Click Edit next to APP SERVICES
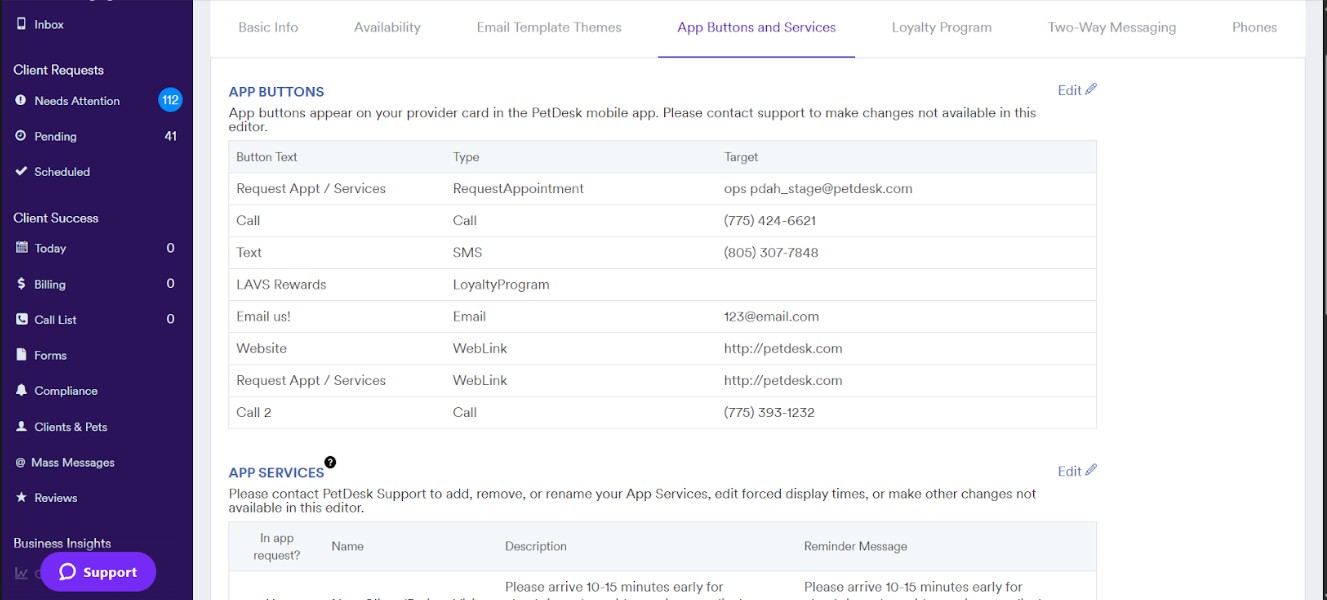The image size is (1327, 600). point(1075,470)
